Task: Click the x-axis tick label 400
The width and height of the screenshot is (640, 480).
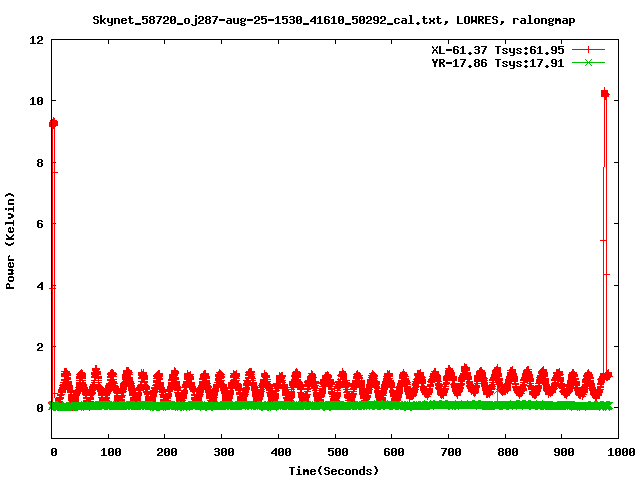Action: [280, 452]
